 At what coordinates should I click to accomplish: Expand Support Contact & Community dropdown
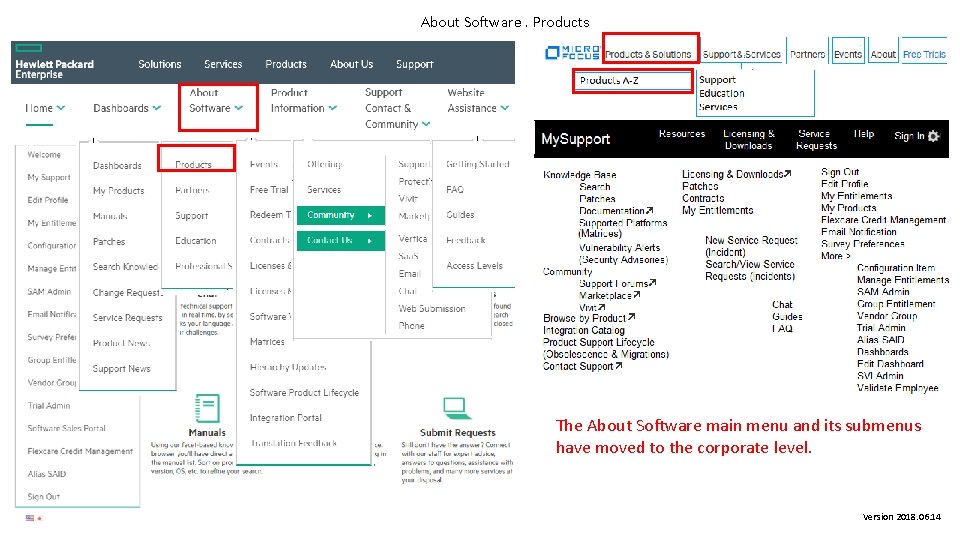(397, 108)
